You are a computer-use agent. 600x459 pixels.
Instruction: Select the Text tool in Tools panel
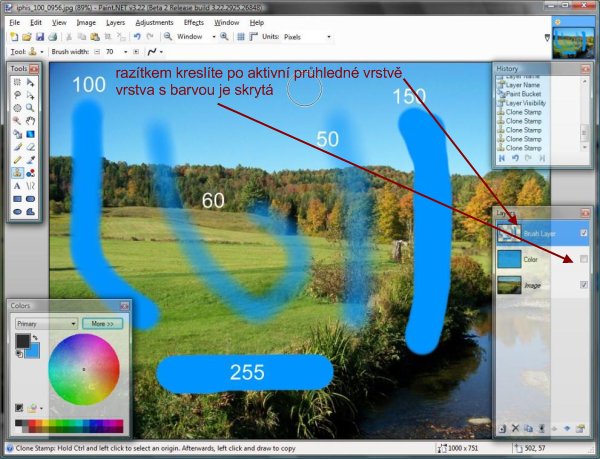click(17, 185)
